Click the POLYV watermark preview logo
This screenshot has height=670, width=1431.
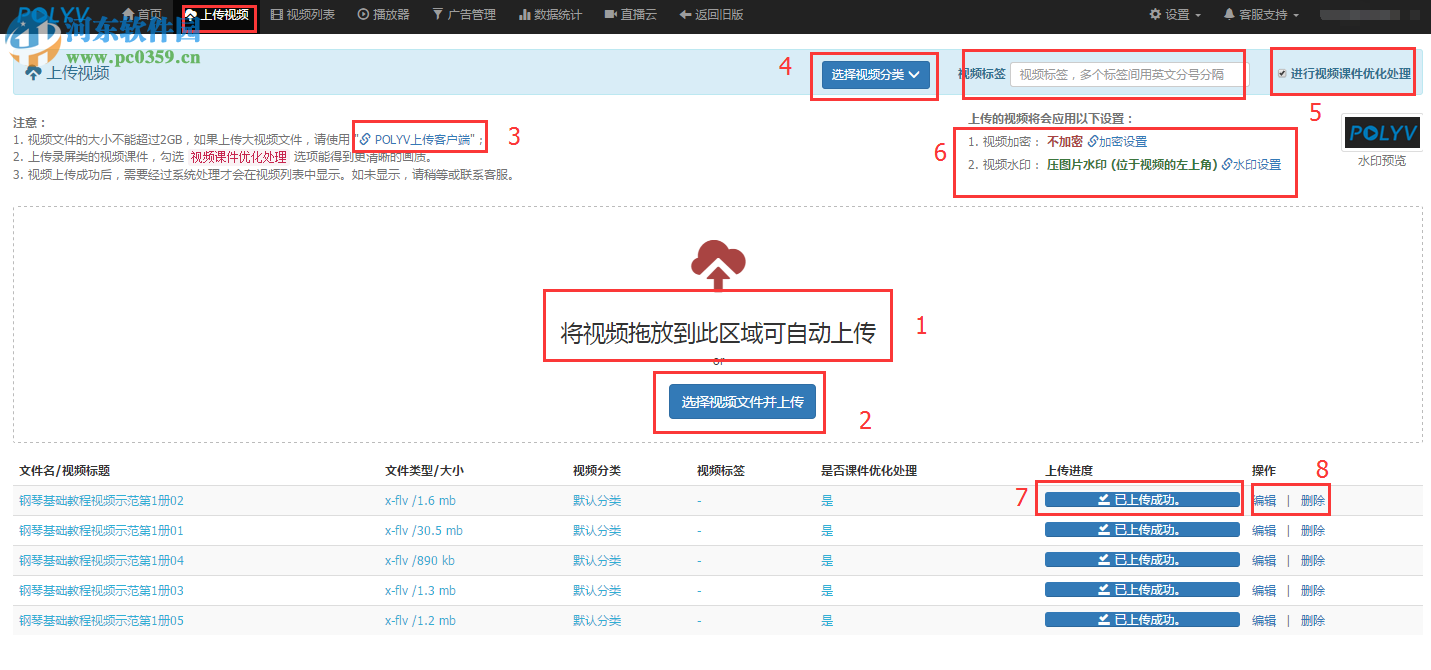pos(1380,131)
